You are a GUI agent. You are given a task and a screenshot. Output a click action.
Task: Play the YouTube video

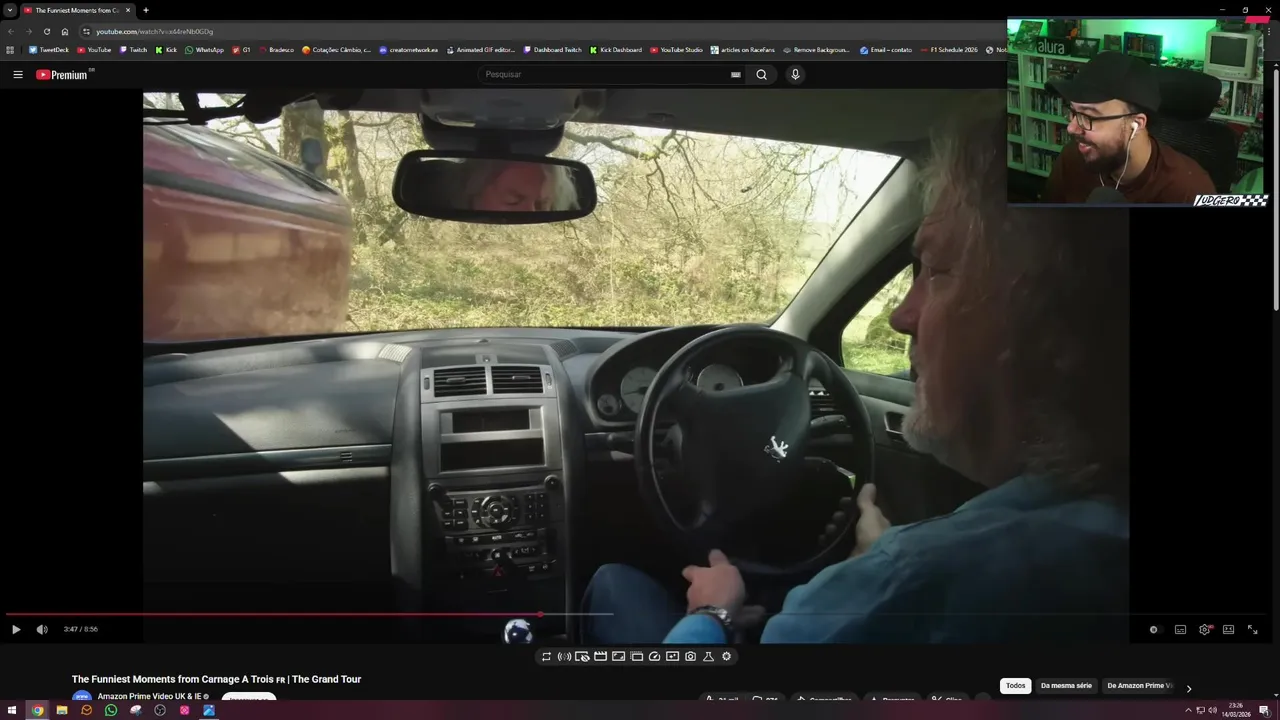(16, 629)
